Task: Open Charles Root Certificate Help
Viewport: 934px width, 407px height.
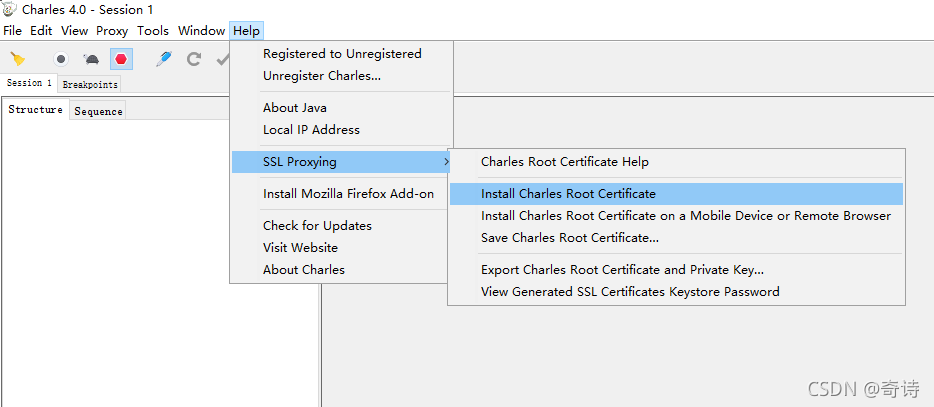Action: (676, 162)
